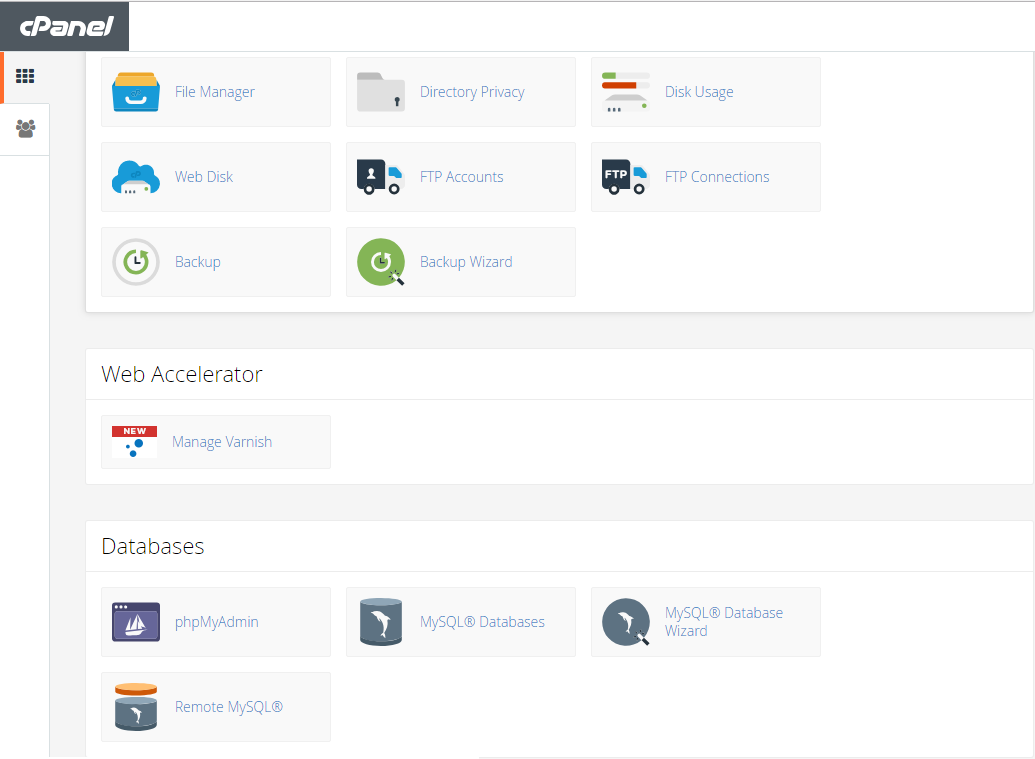The width and height of the screenshot is (1035, 759).
Task: Select the Backup Wizard icon
Action: tap(380, 261)
